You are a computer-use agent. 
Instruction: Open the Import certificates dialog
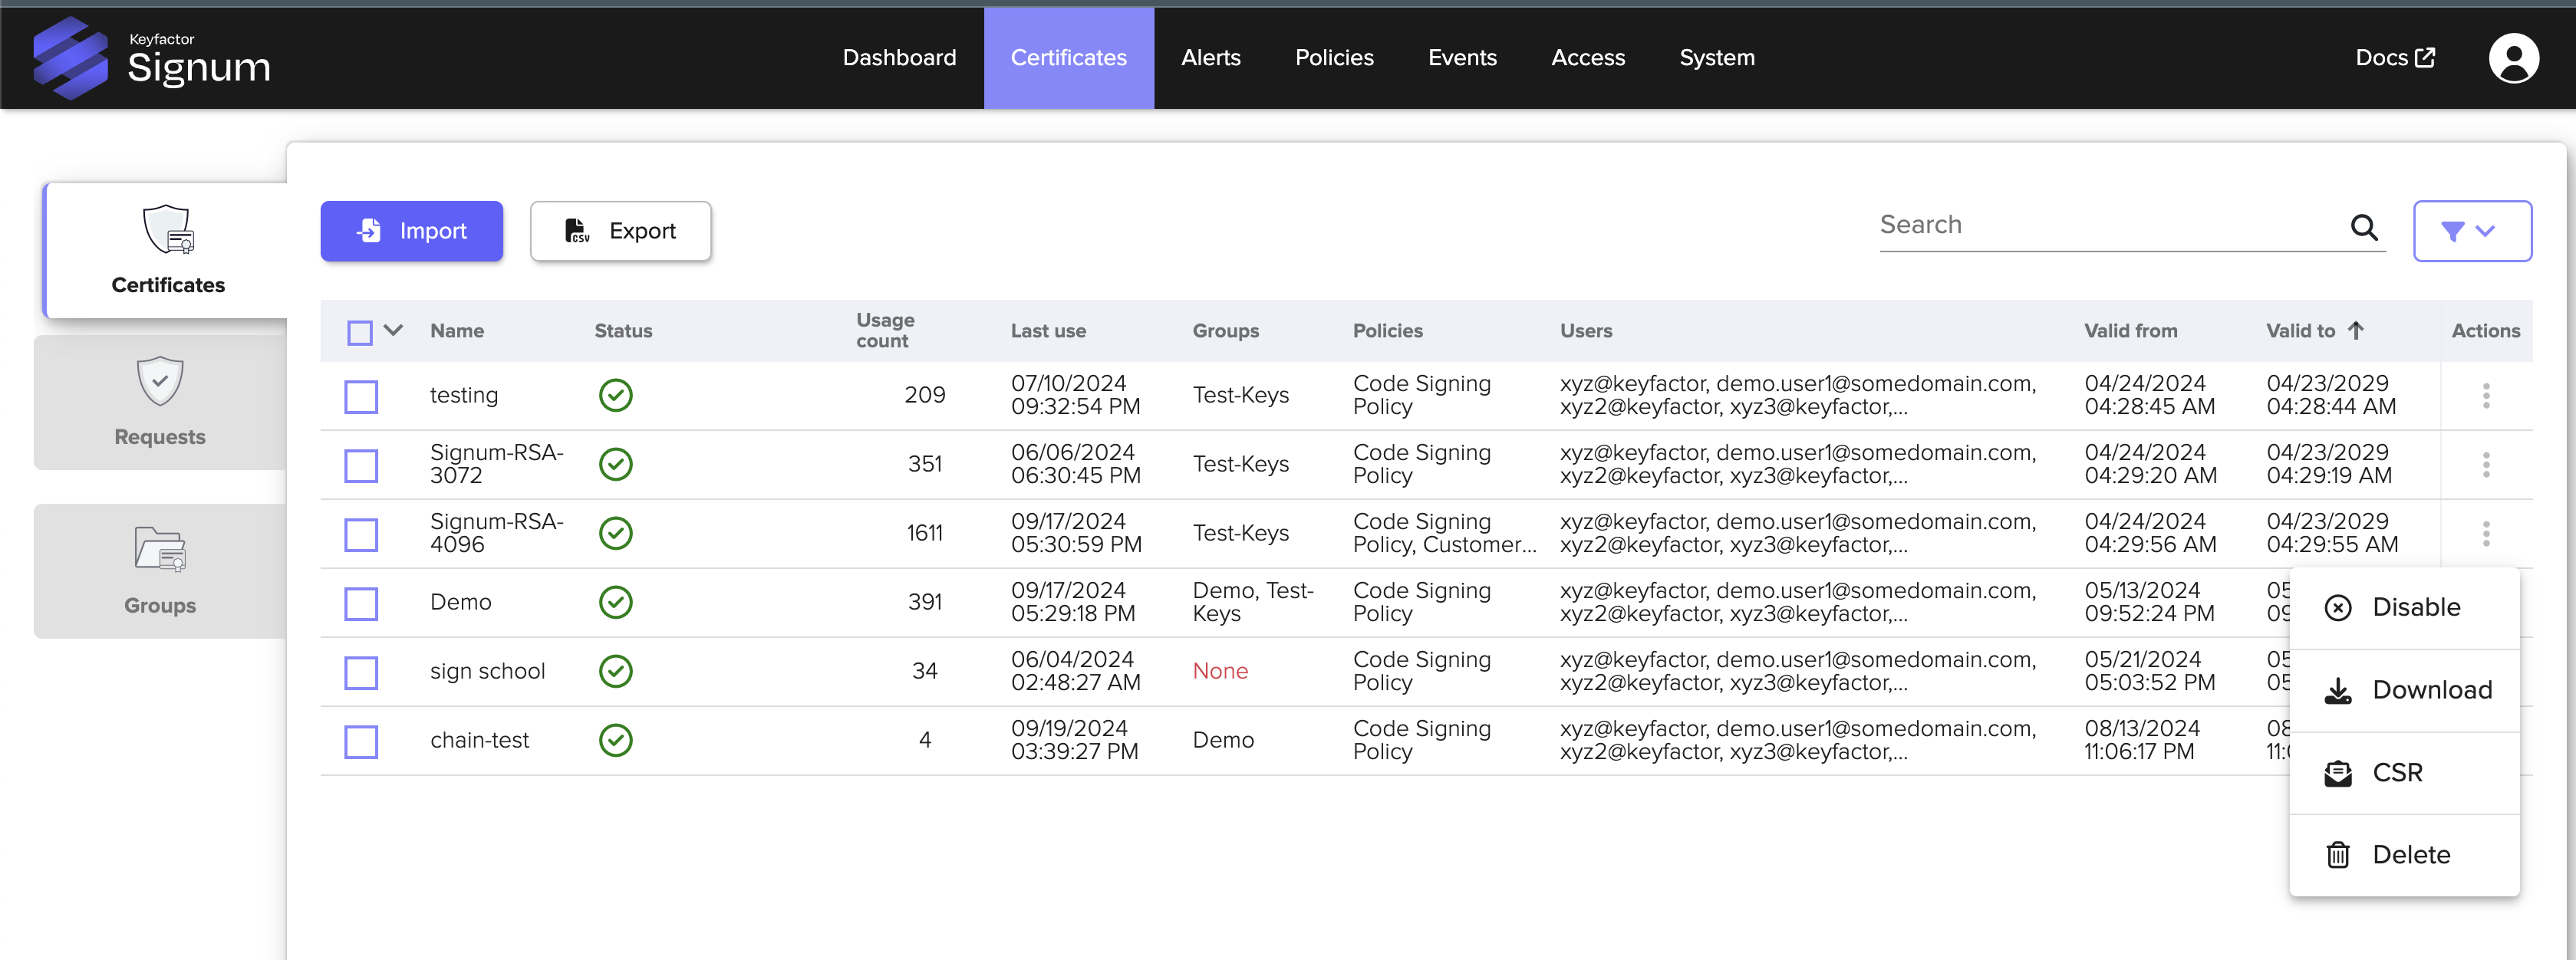coord(411,231)
